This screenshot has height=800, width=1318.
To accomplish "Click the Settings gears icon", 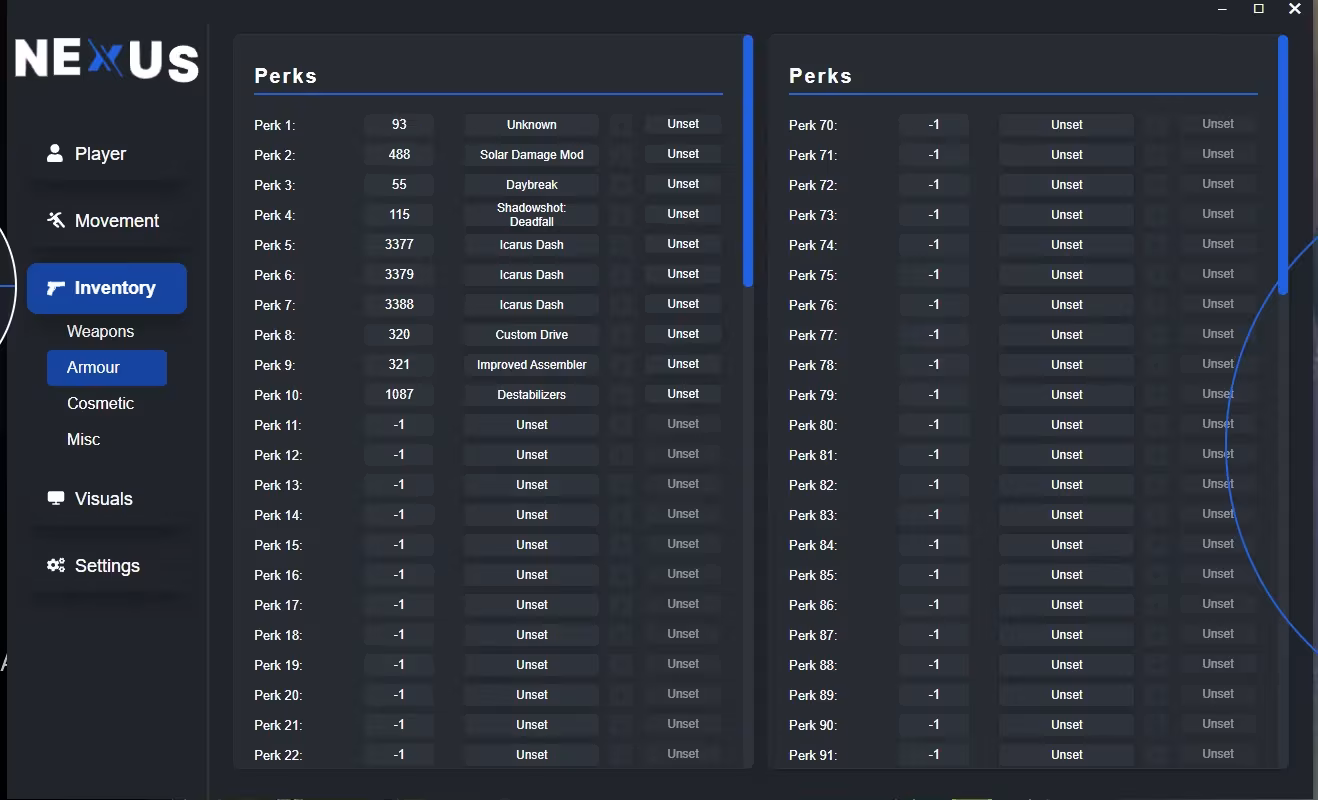I will [56, 565].
